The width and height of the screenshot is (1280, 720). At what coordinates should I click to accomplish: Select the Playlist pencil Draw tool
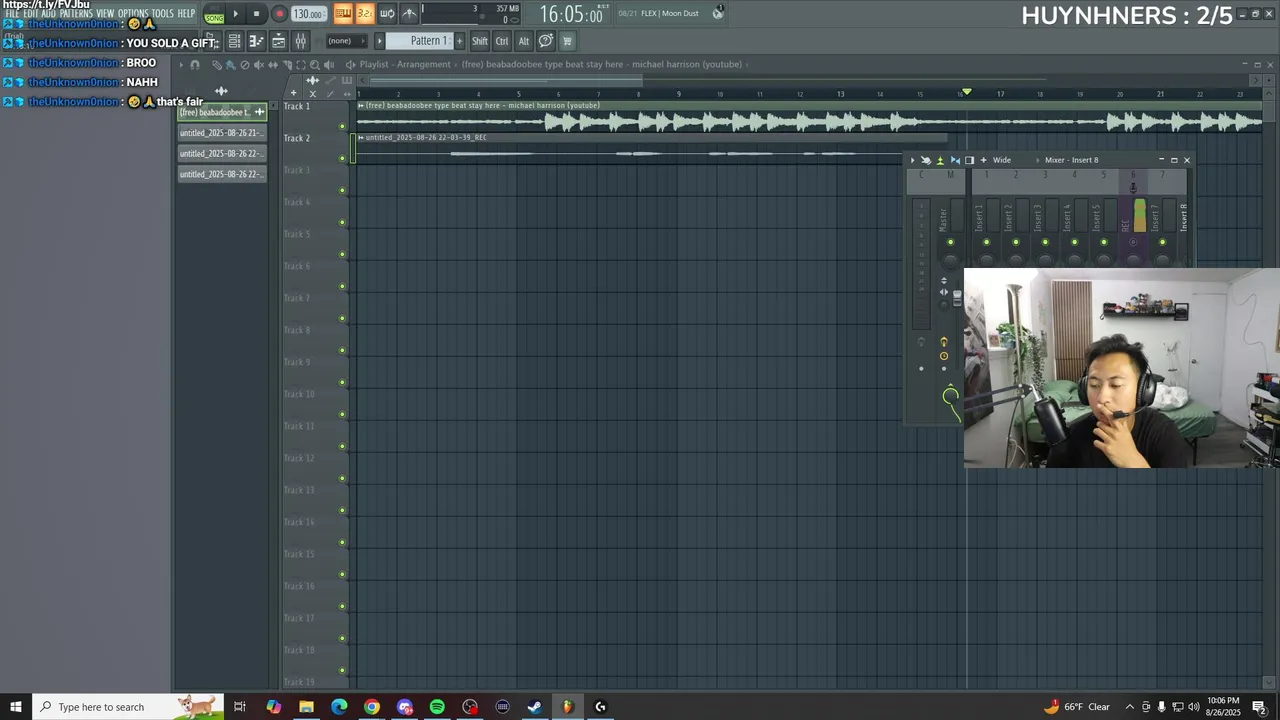click(x=216, y=64)
